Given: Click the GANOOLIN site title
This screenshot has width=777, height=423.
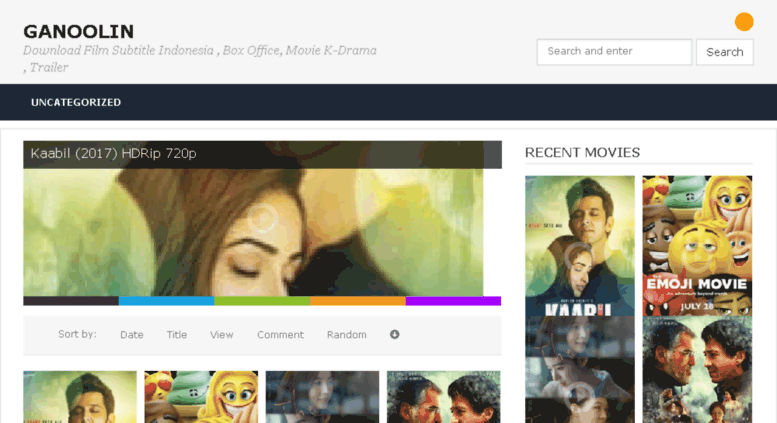Looking at the screenshot, I should 78,32.
